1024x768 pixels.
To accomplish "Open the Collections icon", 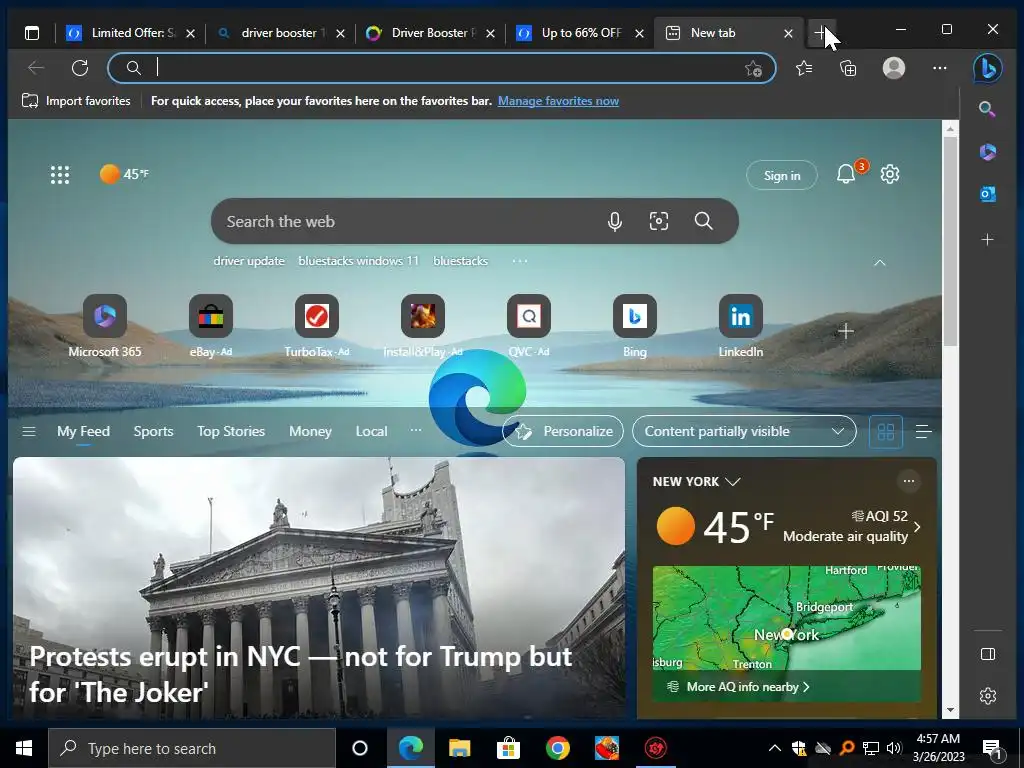I will [x=848, y=68].
